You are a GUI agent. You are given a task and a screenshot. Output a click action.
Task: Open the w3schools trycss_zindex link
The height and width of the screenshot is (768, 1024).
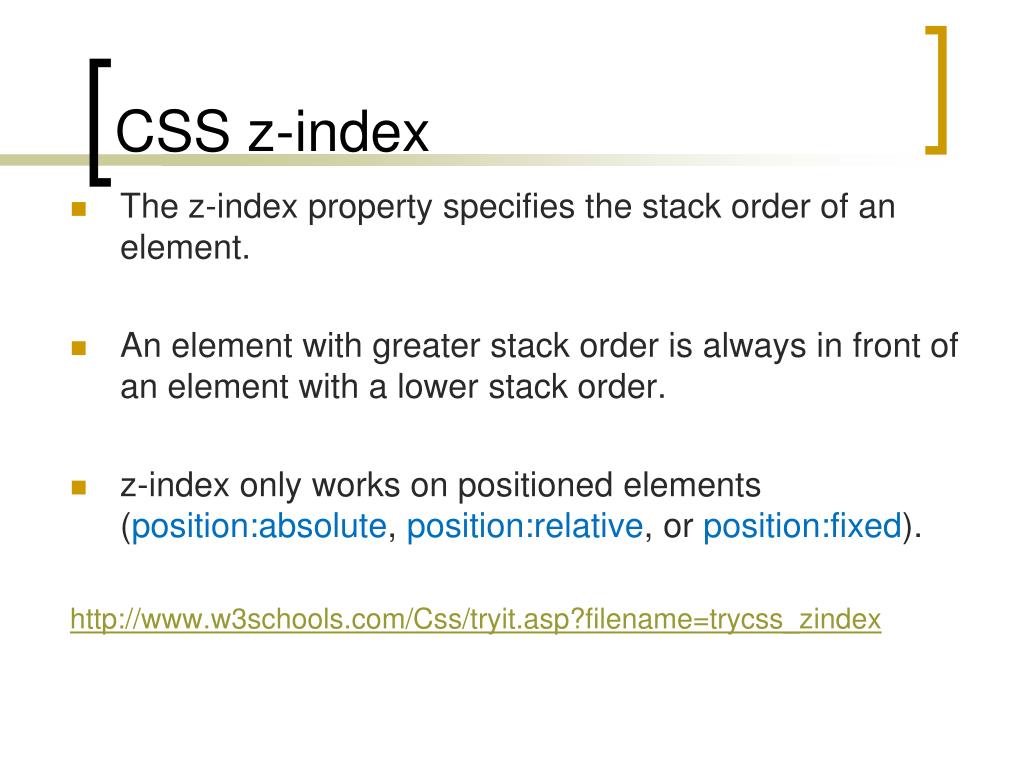[x=475, y=619]
